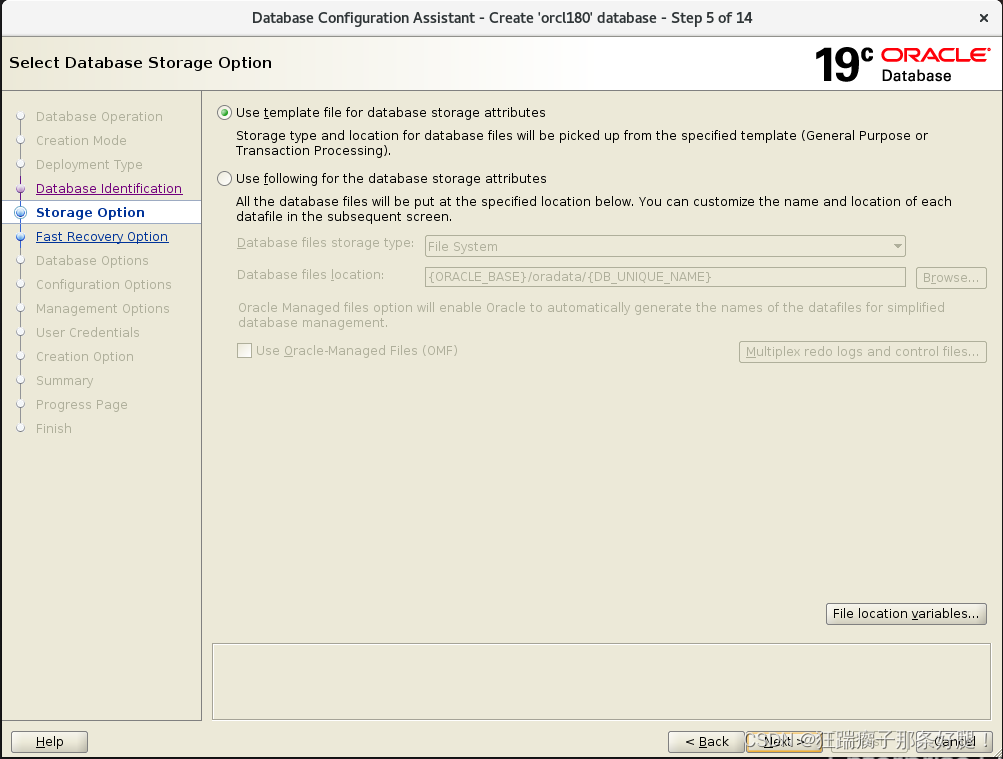Select Storage Option step in sidebar
The width and height of the screenshot is (1003, 759).
(x=90, y=212)
